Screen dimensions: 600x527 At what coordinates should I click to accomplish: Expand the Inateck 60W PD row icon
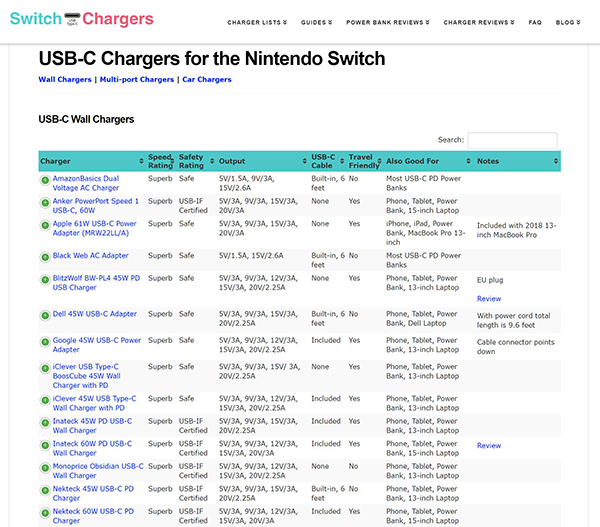[45, 445]
